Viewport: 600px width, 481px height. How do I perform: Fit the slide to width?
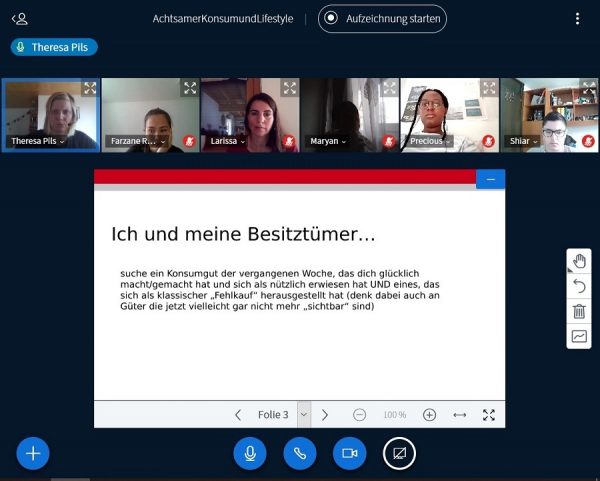[x=459, y=415]
